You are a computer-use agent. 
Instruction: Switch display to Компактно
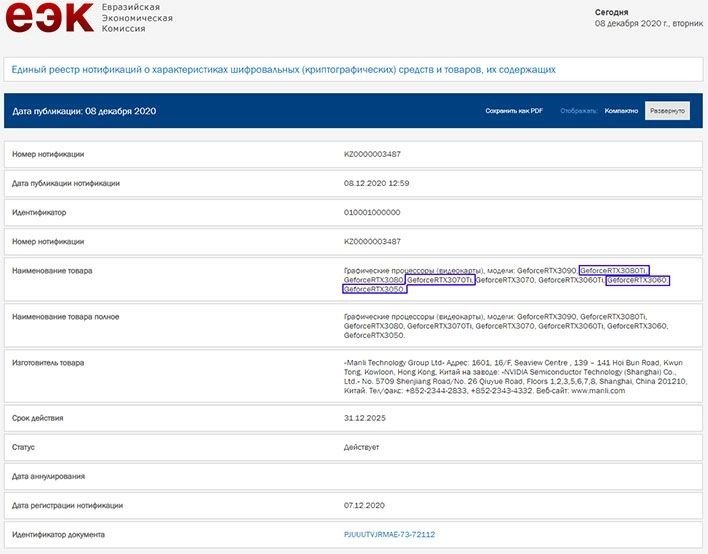point(621,111)
